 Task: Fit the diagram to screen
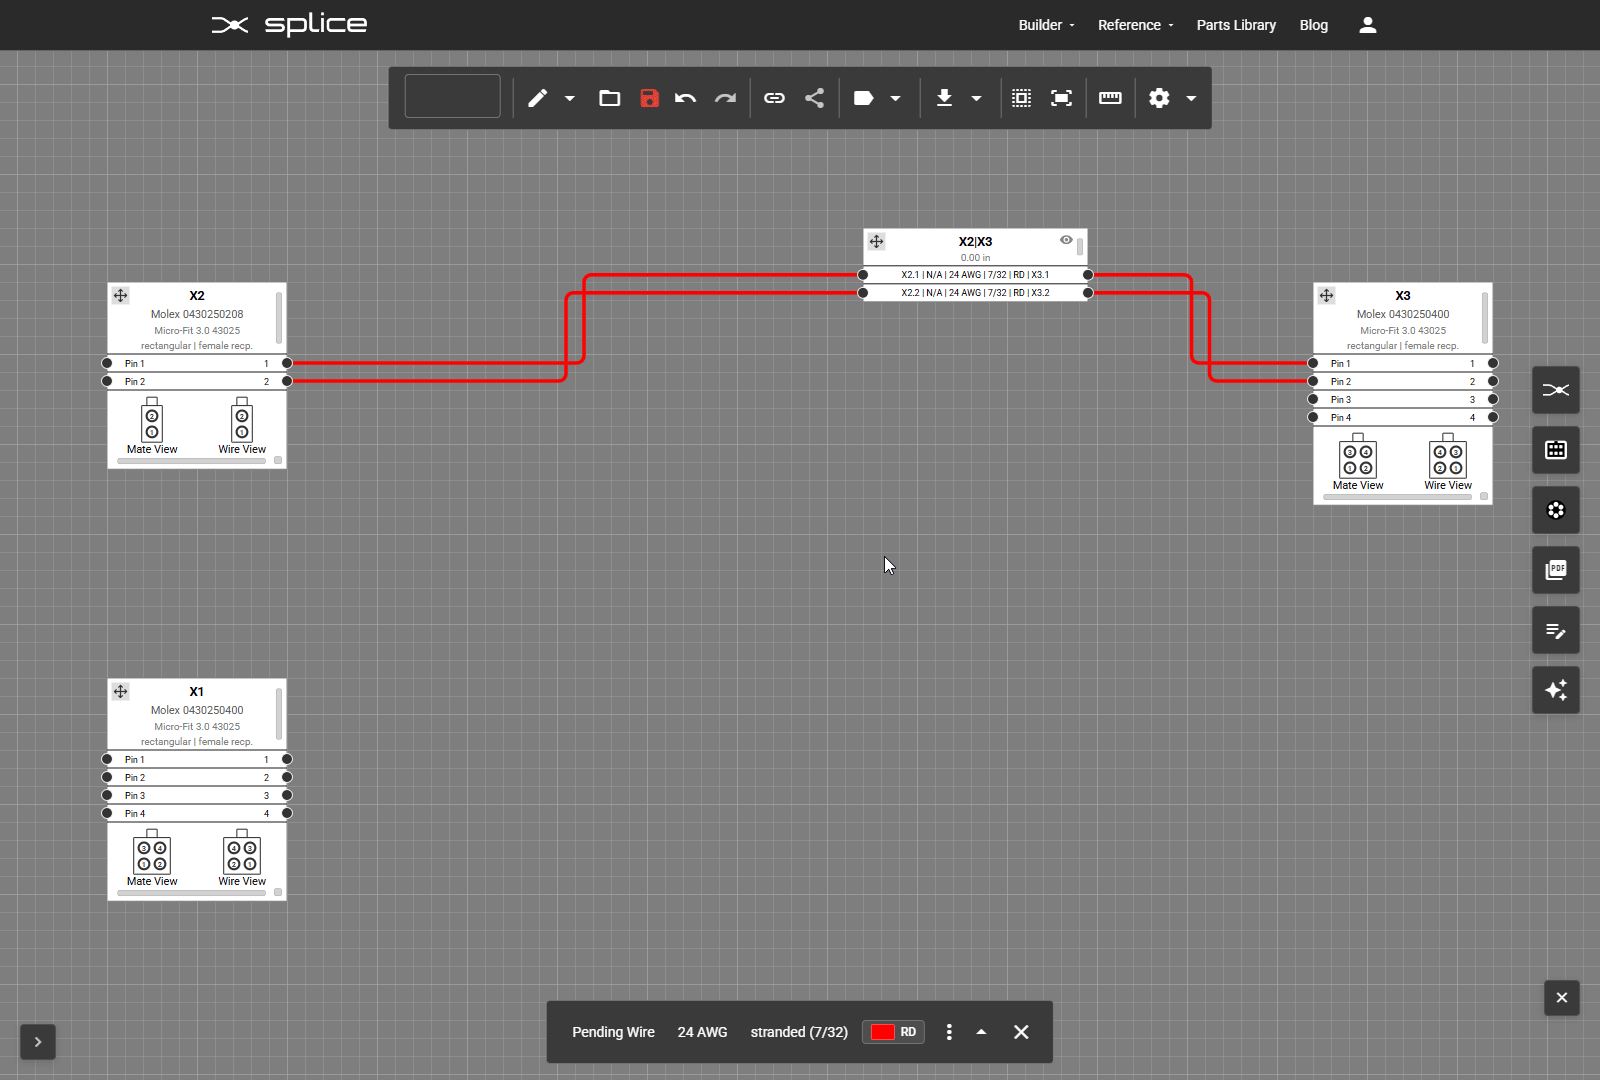(1061, 98)
